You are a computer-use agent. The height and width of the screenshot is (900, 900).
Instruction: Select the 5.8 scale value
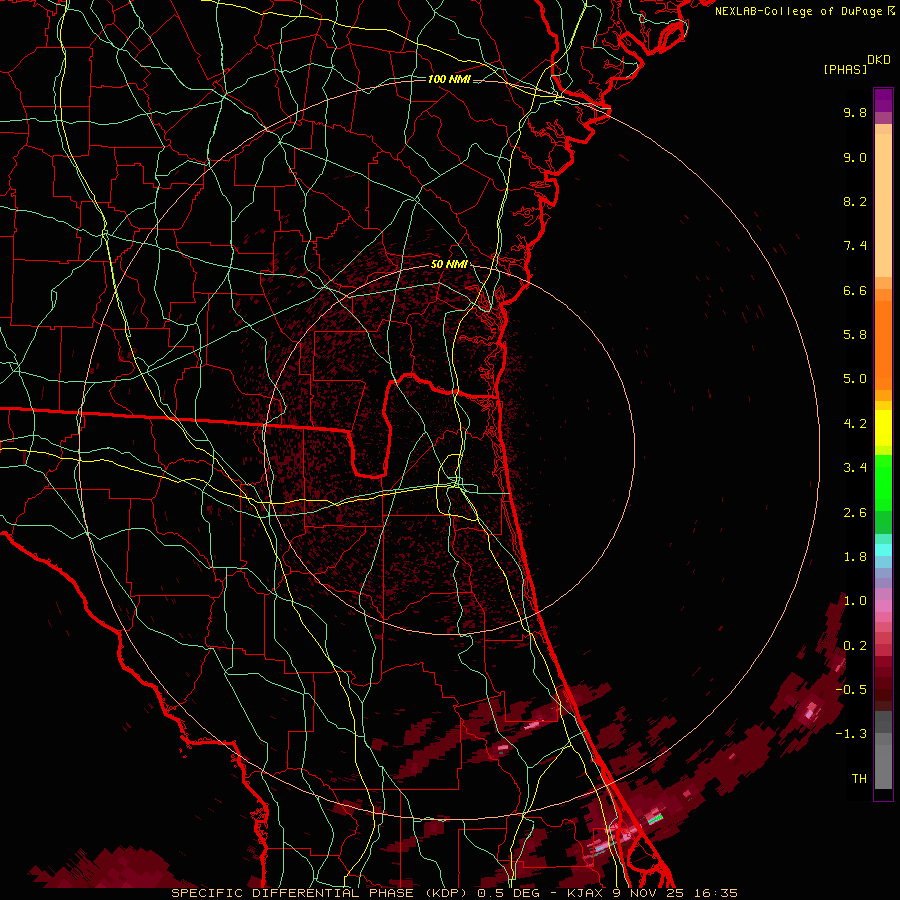[x=855, y=334]
